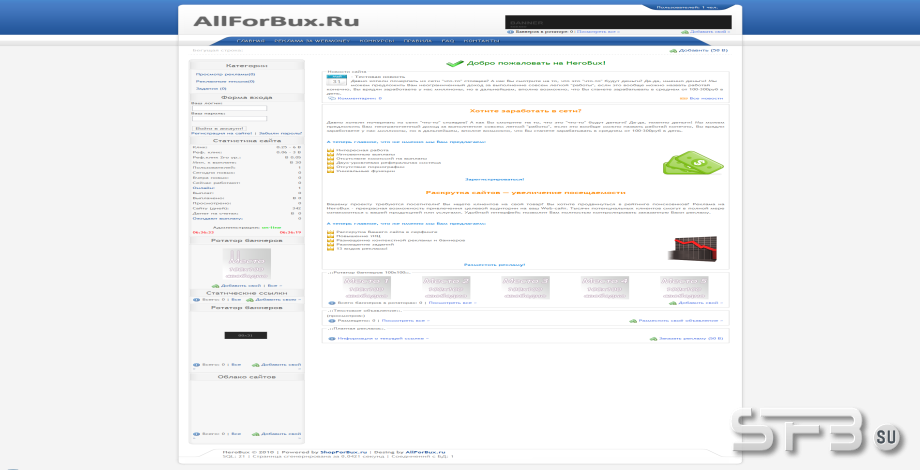920x470 pixels.
Task: Click the small black banner in second Ротатор баннеров
Action: (246, 336)
